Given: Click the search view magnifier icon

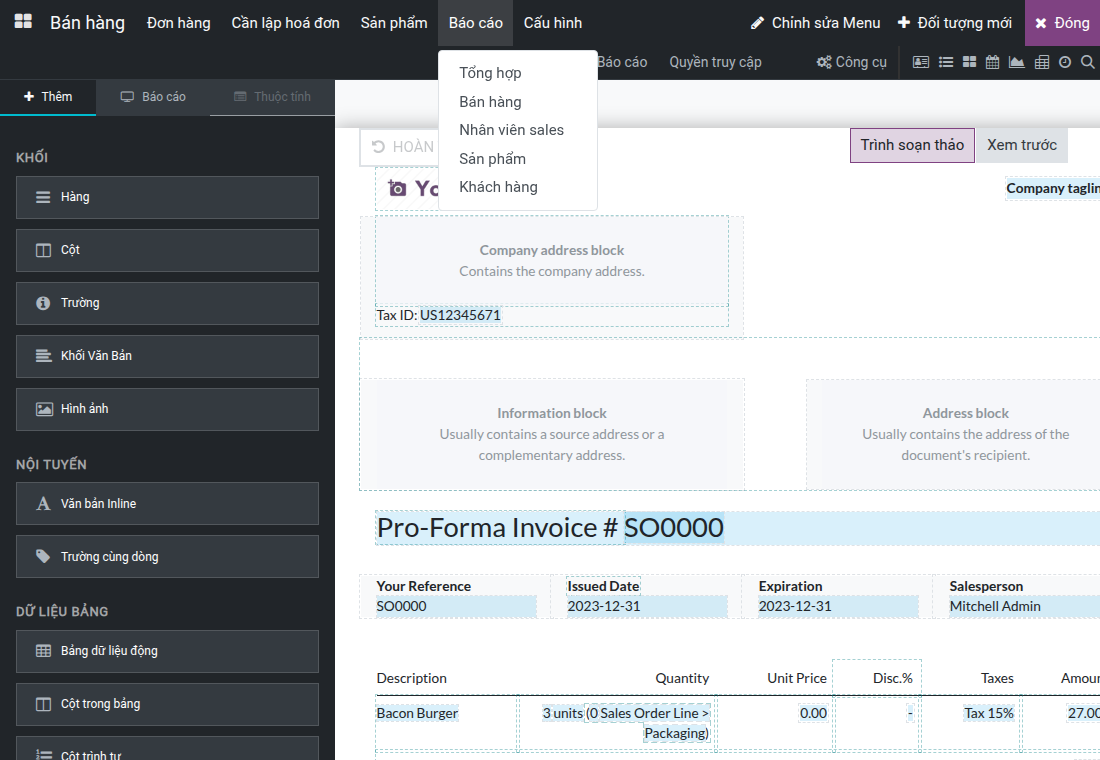Looking at the screenshot, I should pyautogui.click(x=1087, y=62).
